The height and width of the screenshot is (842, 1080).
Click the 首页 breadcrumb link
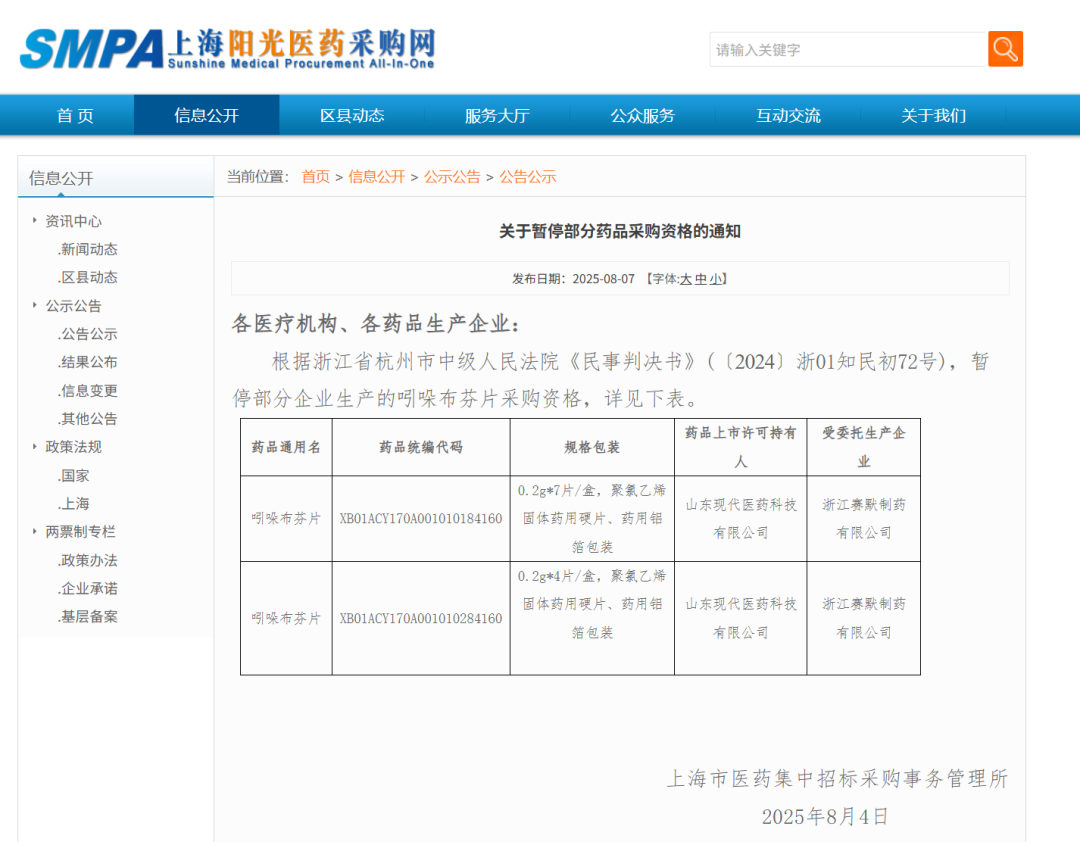[x=315, y=177]
